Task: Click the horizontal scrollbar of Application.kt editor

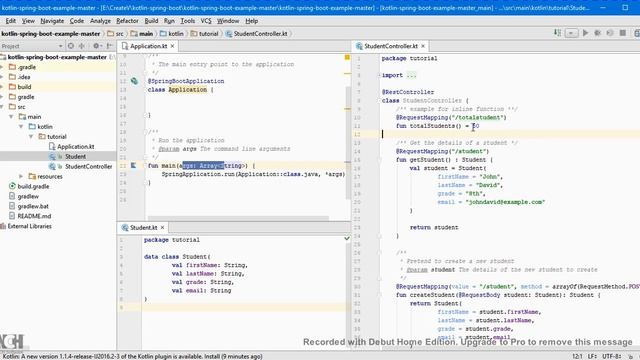Action: click(238, 218)
